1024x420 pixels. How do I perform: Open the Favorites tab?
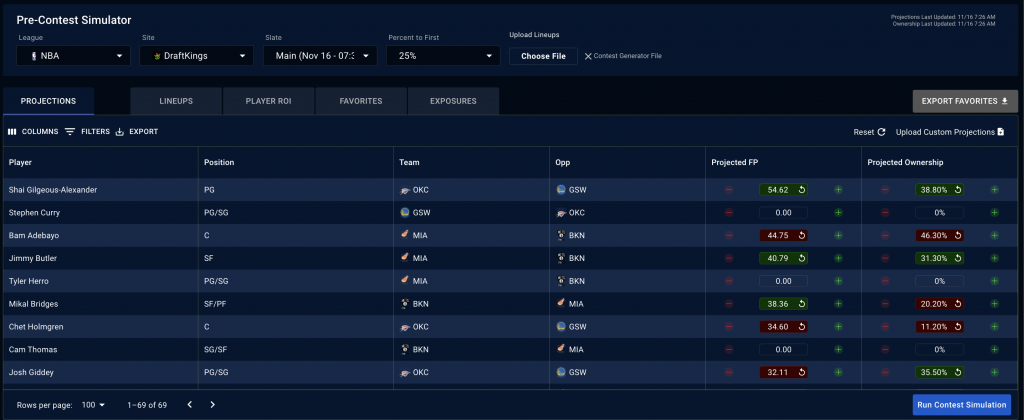point(361,101)
